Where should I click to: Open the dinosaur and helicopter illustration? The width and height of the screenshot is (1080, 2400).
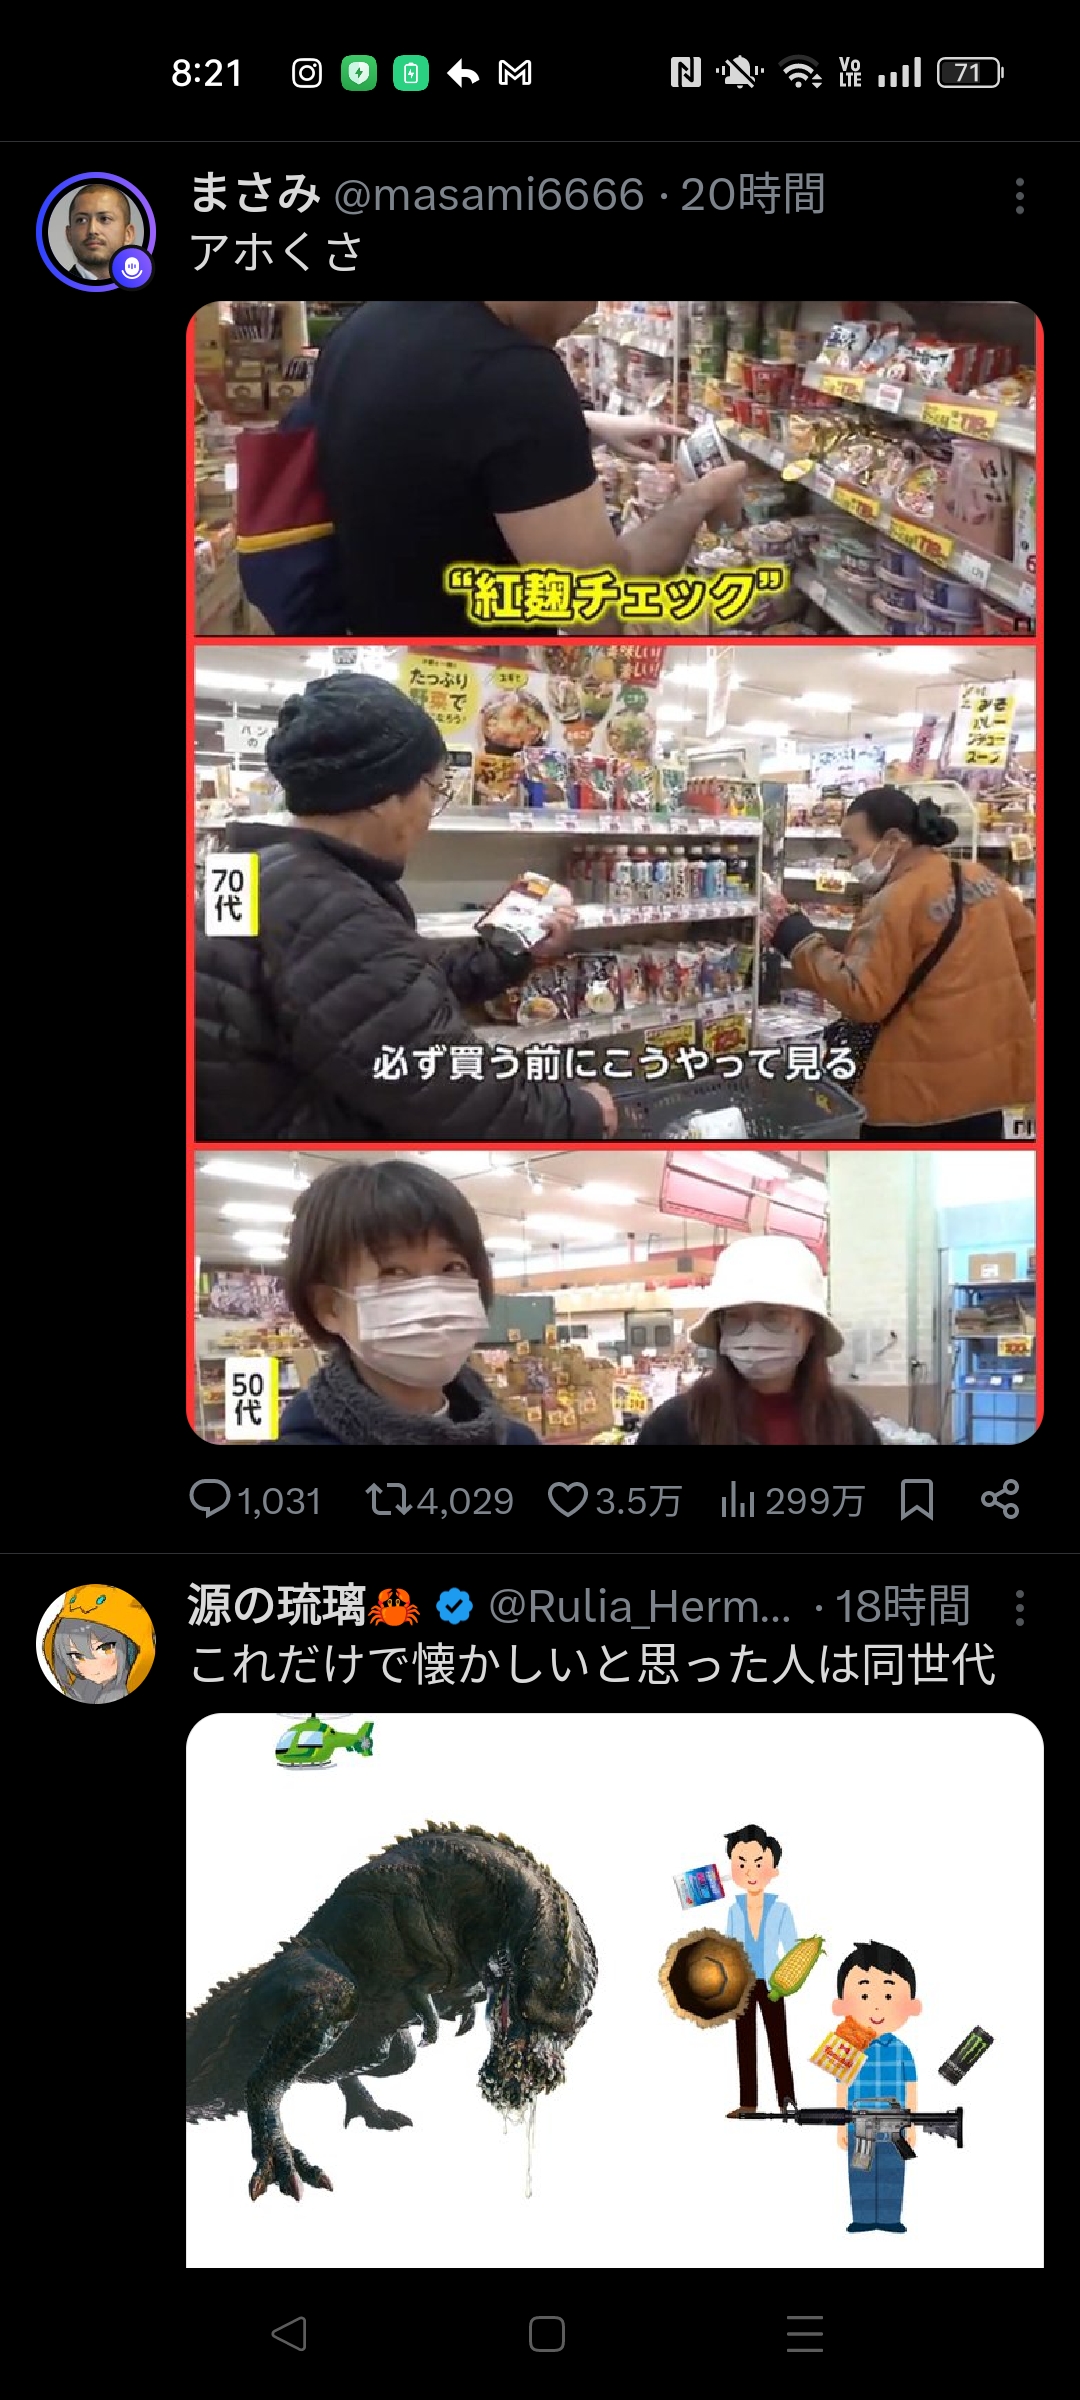615,1990
